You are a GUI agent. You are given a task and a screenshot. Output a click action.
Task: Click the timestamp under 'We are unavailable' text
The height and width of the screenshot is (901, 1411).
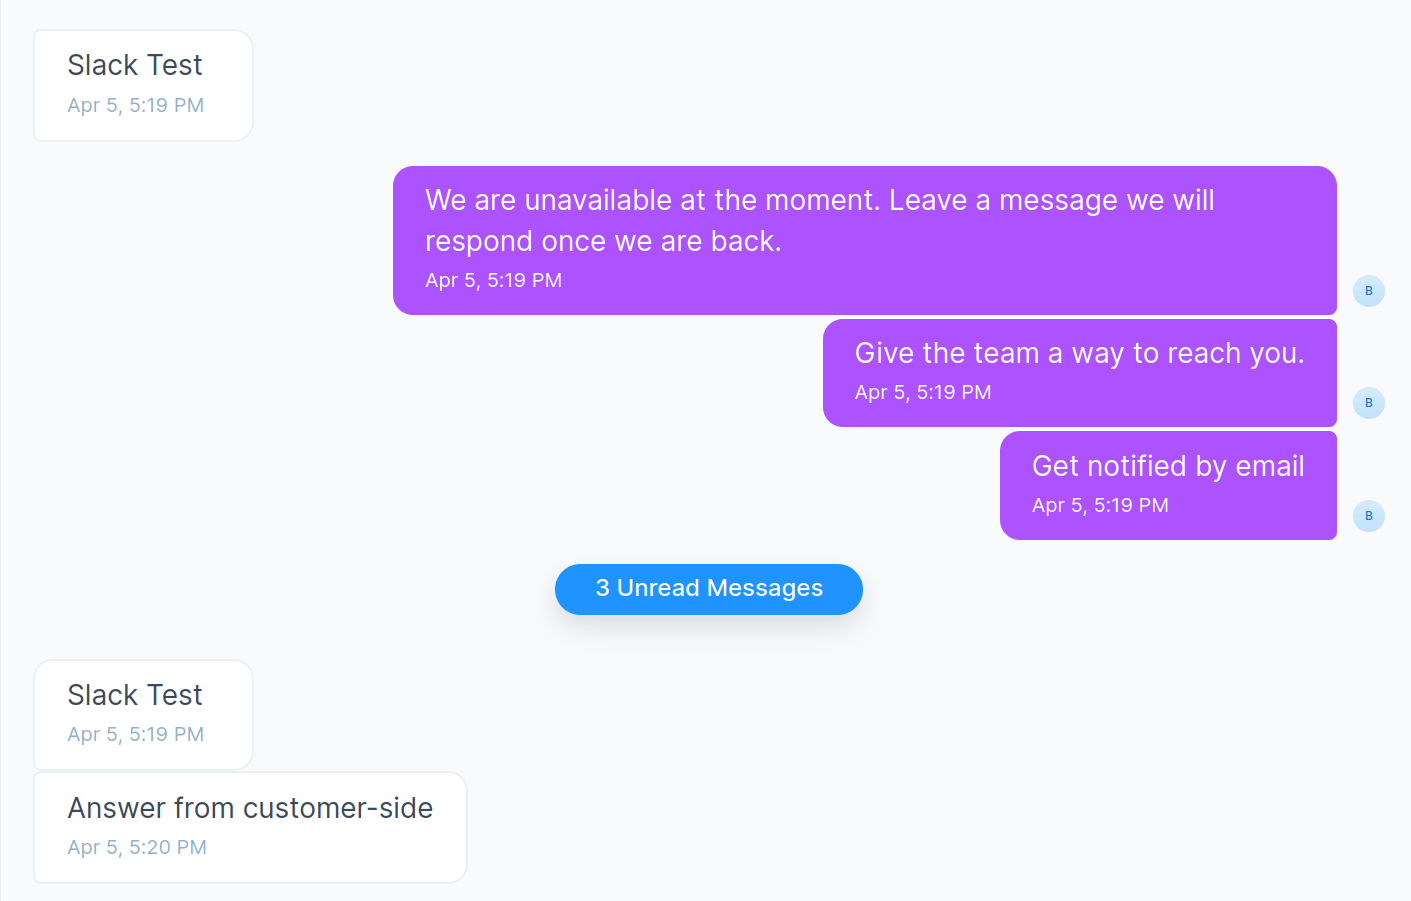493,280
